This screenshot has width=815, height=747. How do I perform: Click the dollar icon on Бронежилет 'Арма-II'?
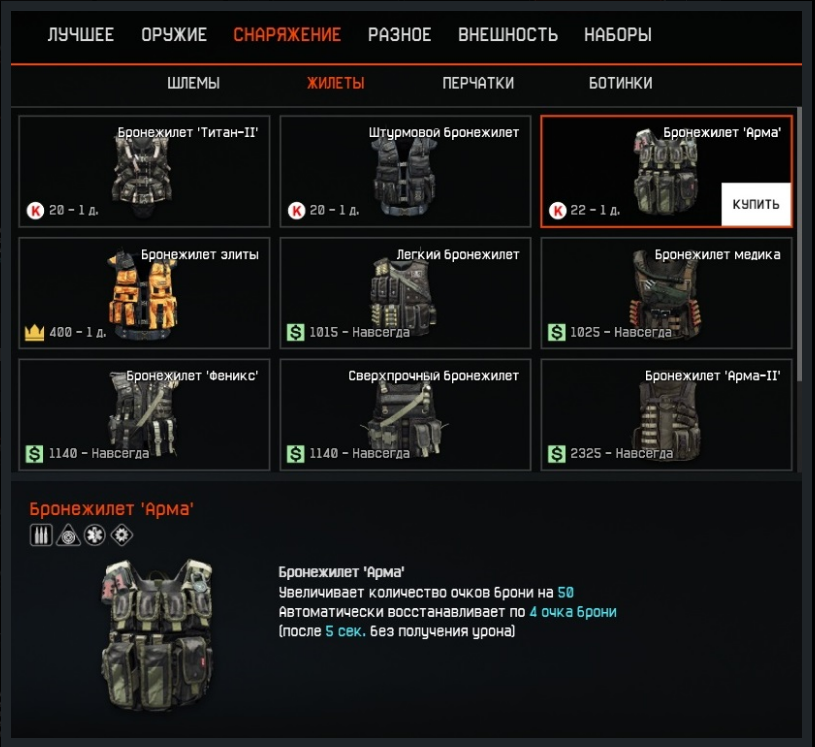pyautogui.click(x=557, y=454)
